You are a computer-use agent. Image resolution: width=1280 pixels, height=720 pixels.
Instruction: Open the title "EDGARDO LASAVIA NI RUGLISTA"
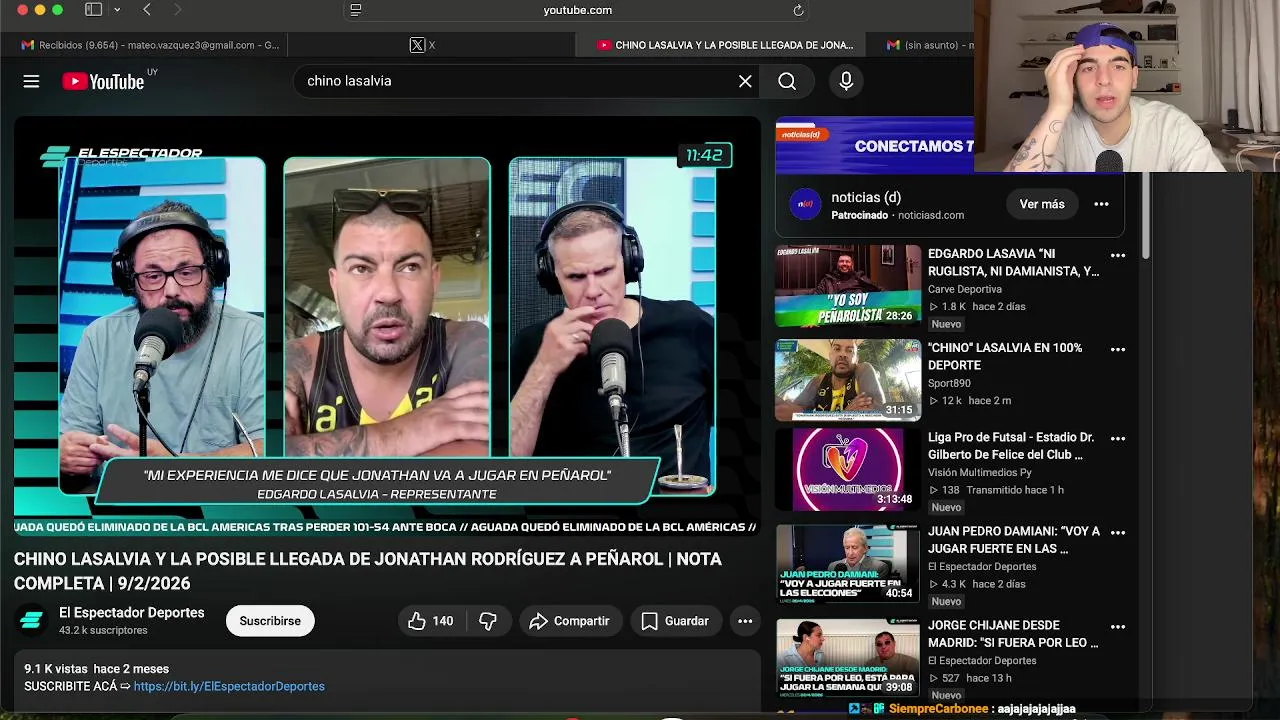coord(1013,263)
